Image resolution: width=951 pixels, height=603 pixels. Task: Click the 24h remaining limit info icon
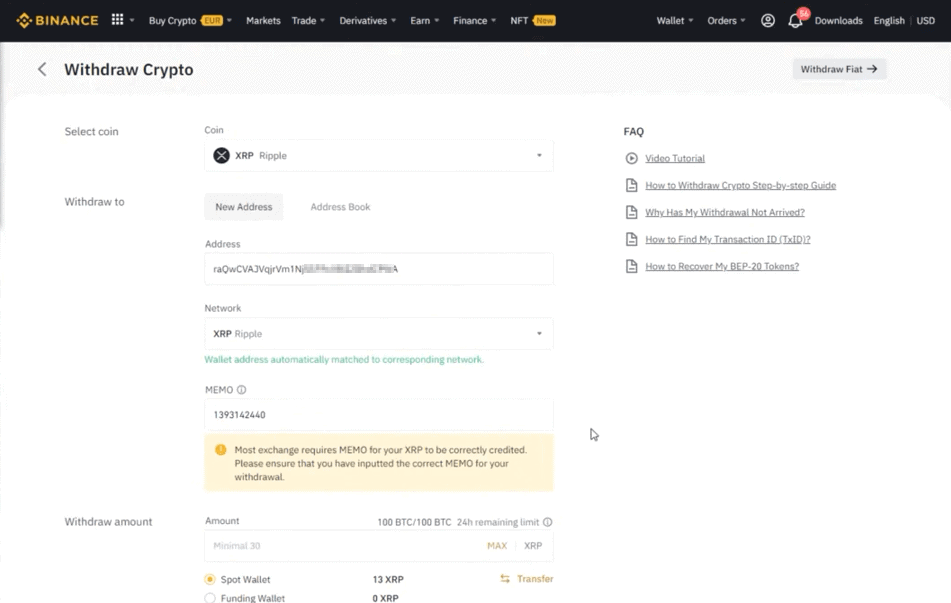point(548,522)
